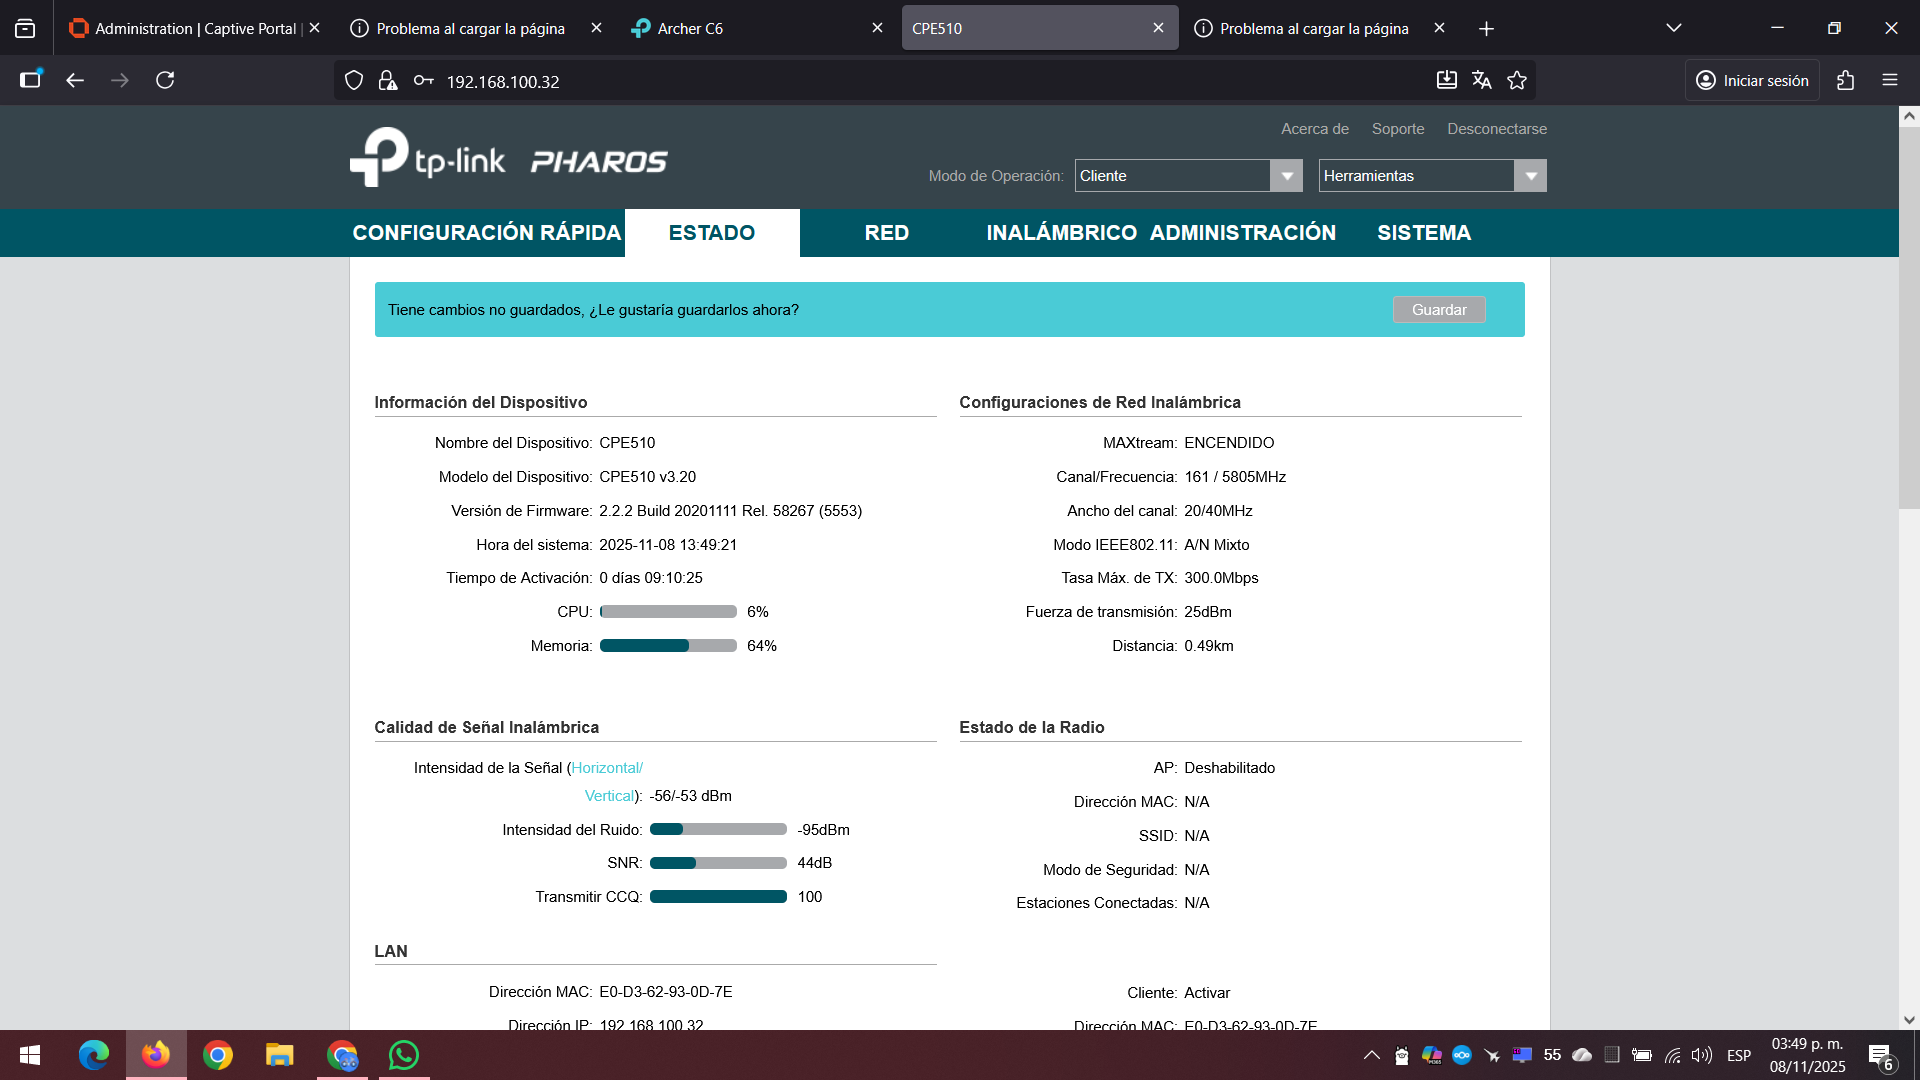The width and height of the screenshot is (1920, 1080).
Task: Open the Windows Start menu
Action: (x=30, y=1055)
